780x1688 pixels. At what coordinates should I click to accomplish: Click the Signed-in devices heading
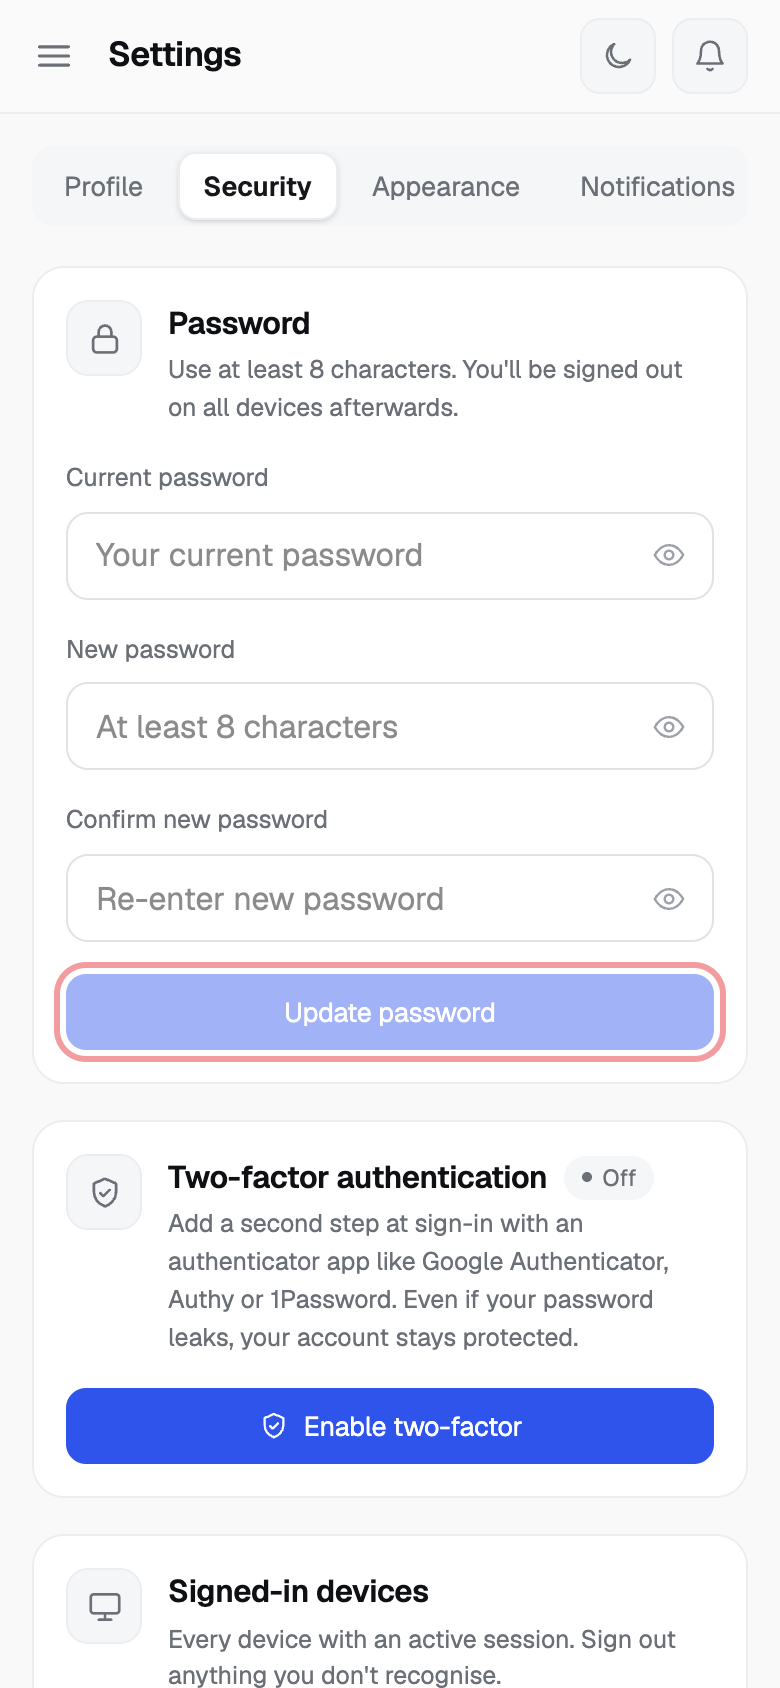298,1591
